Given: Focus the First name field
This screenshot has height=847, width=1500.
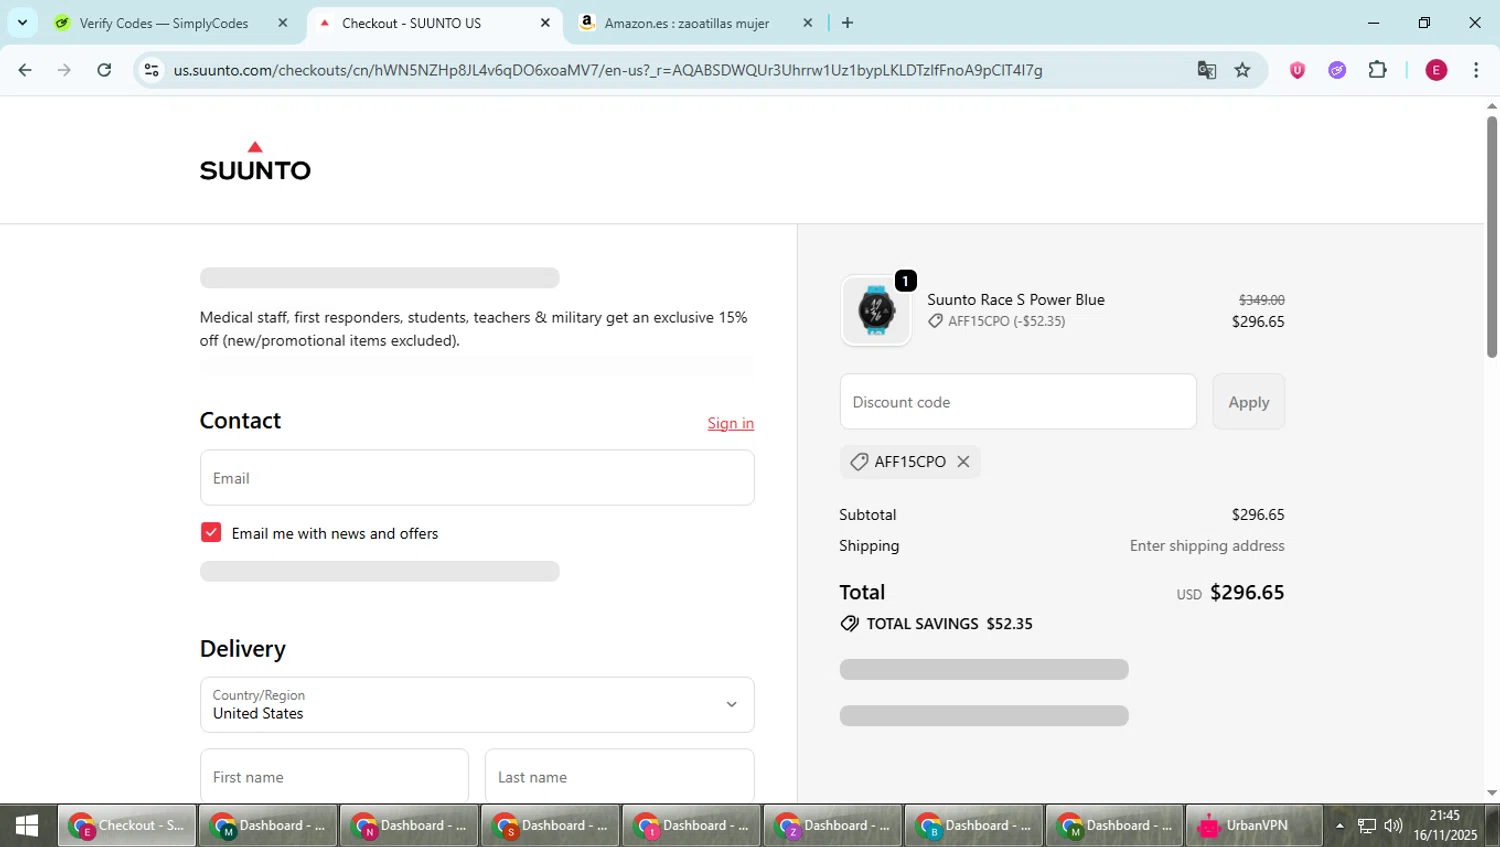Looking at the screenshot, I should click(334, 776).
